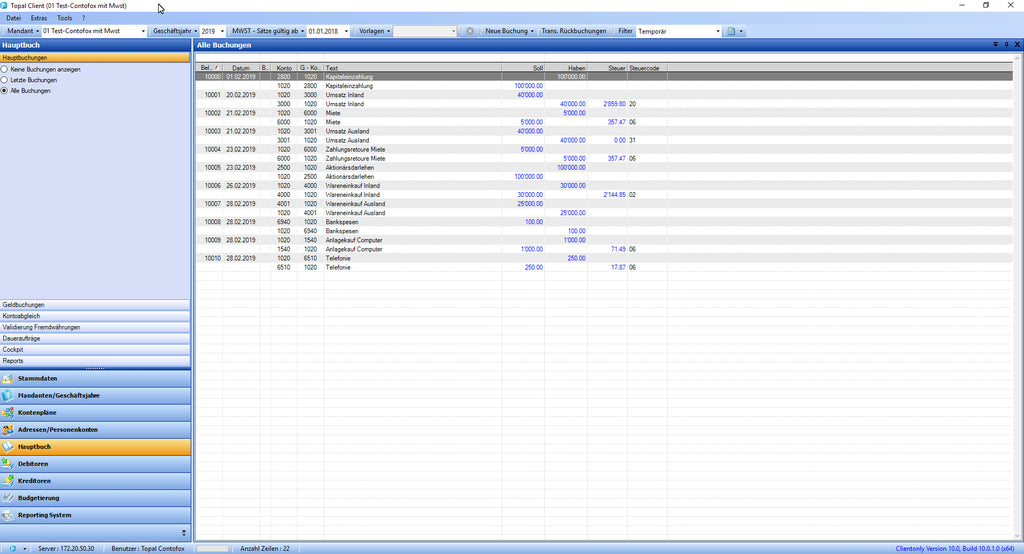1024x554 pixels.
Task: Open the Geschäftsjahr 2019 dropdown
Action: click(x=222, y=31)
